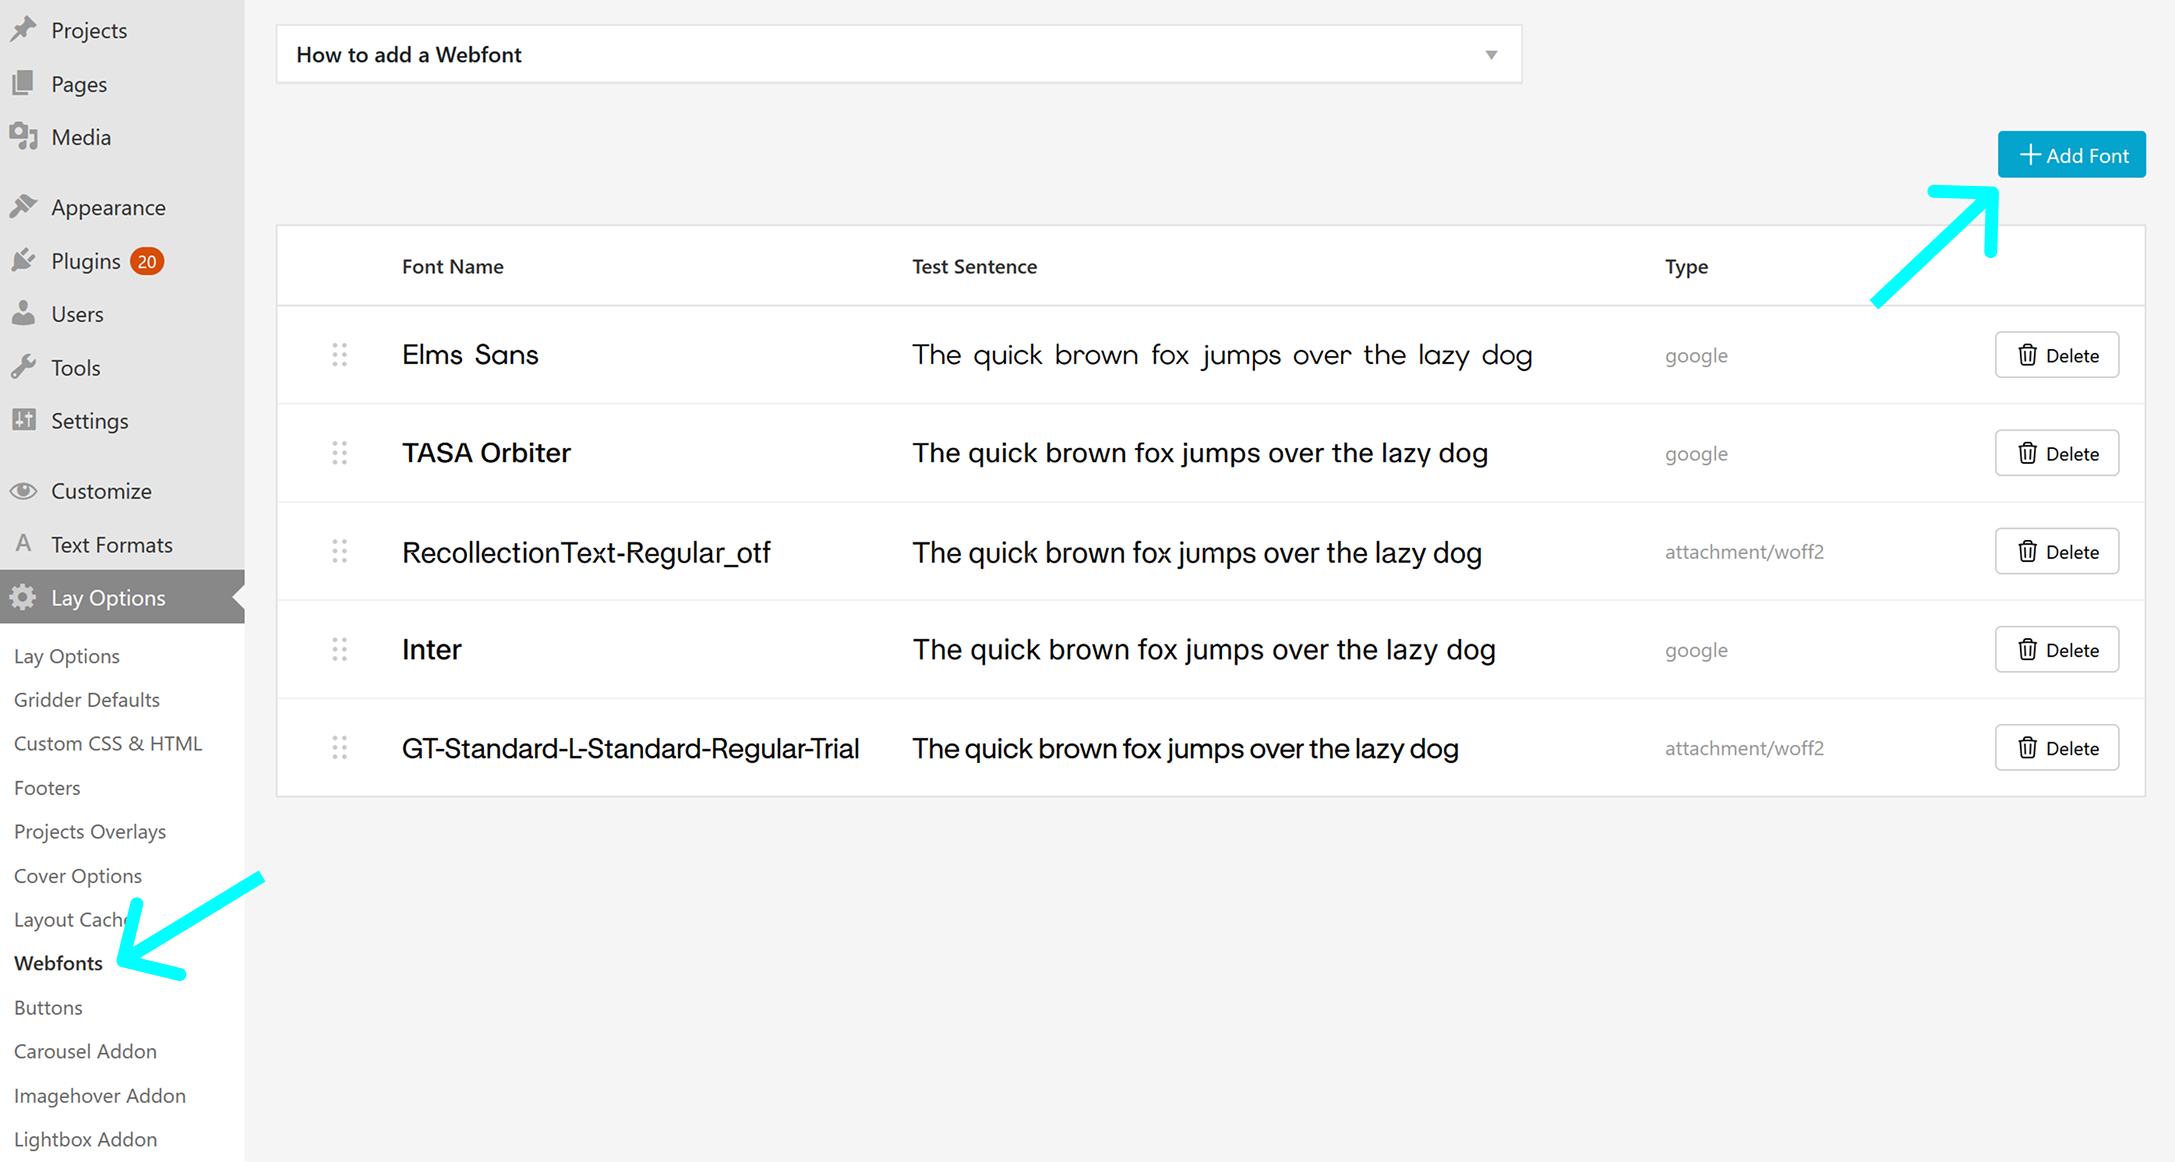This screenshot has width=2175, height=1162.
Task: Open the Webfonts submenu item
Action: coord(58,963)
